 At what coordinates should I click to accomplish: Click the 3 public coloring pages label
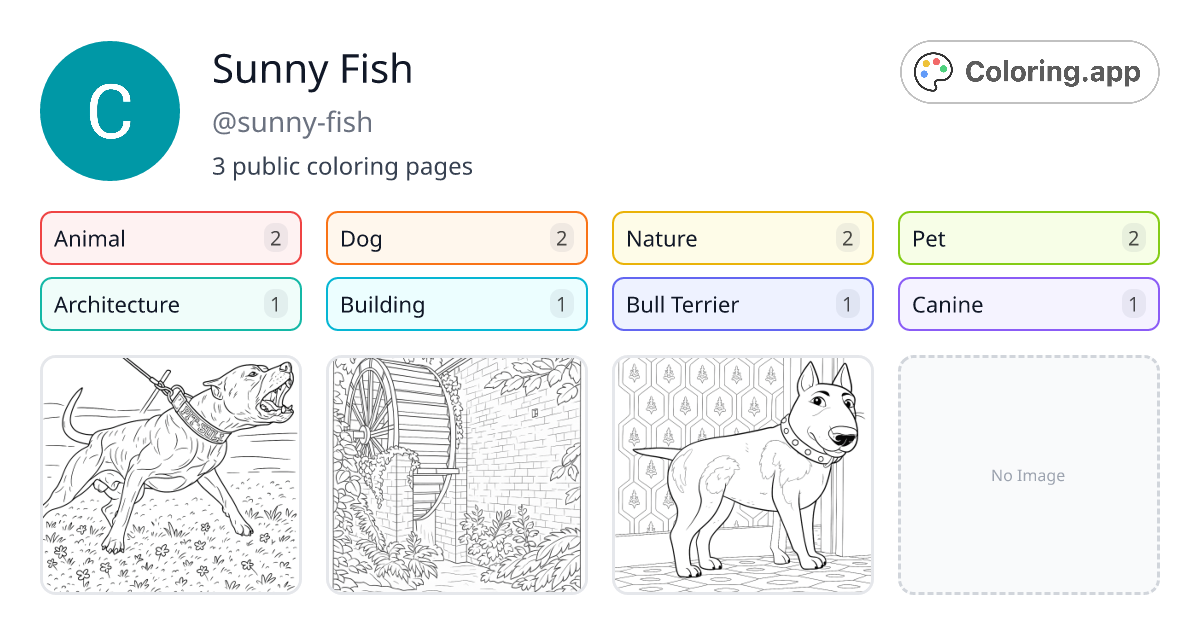343,166
